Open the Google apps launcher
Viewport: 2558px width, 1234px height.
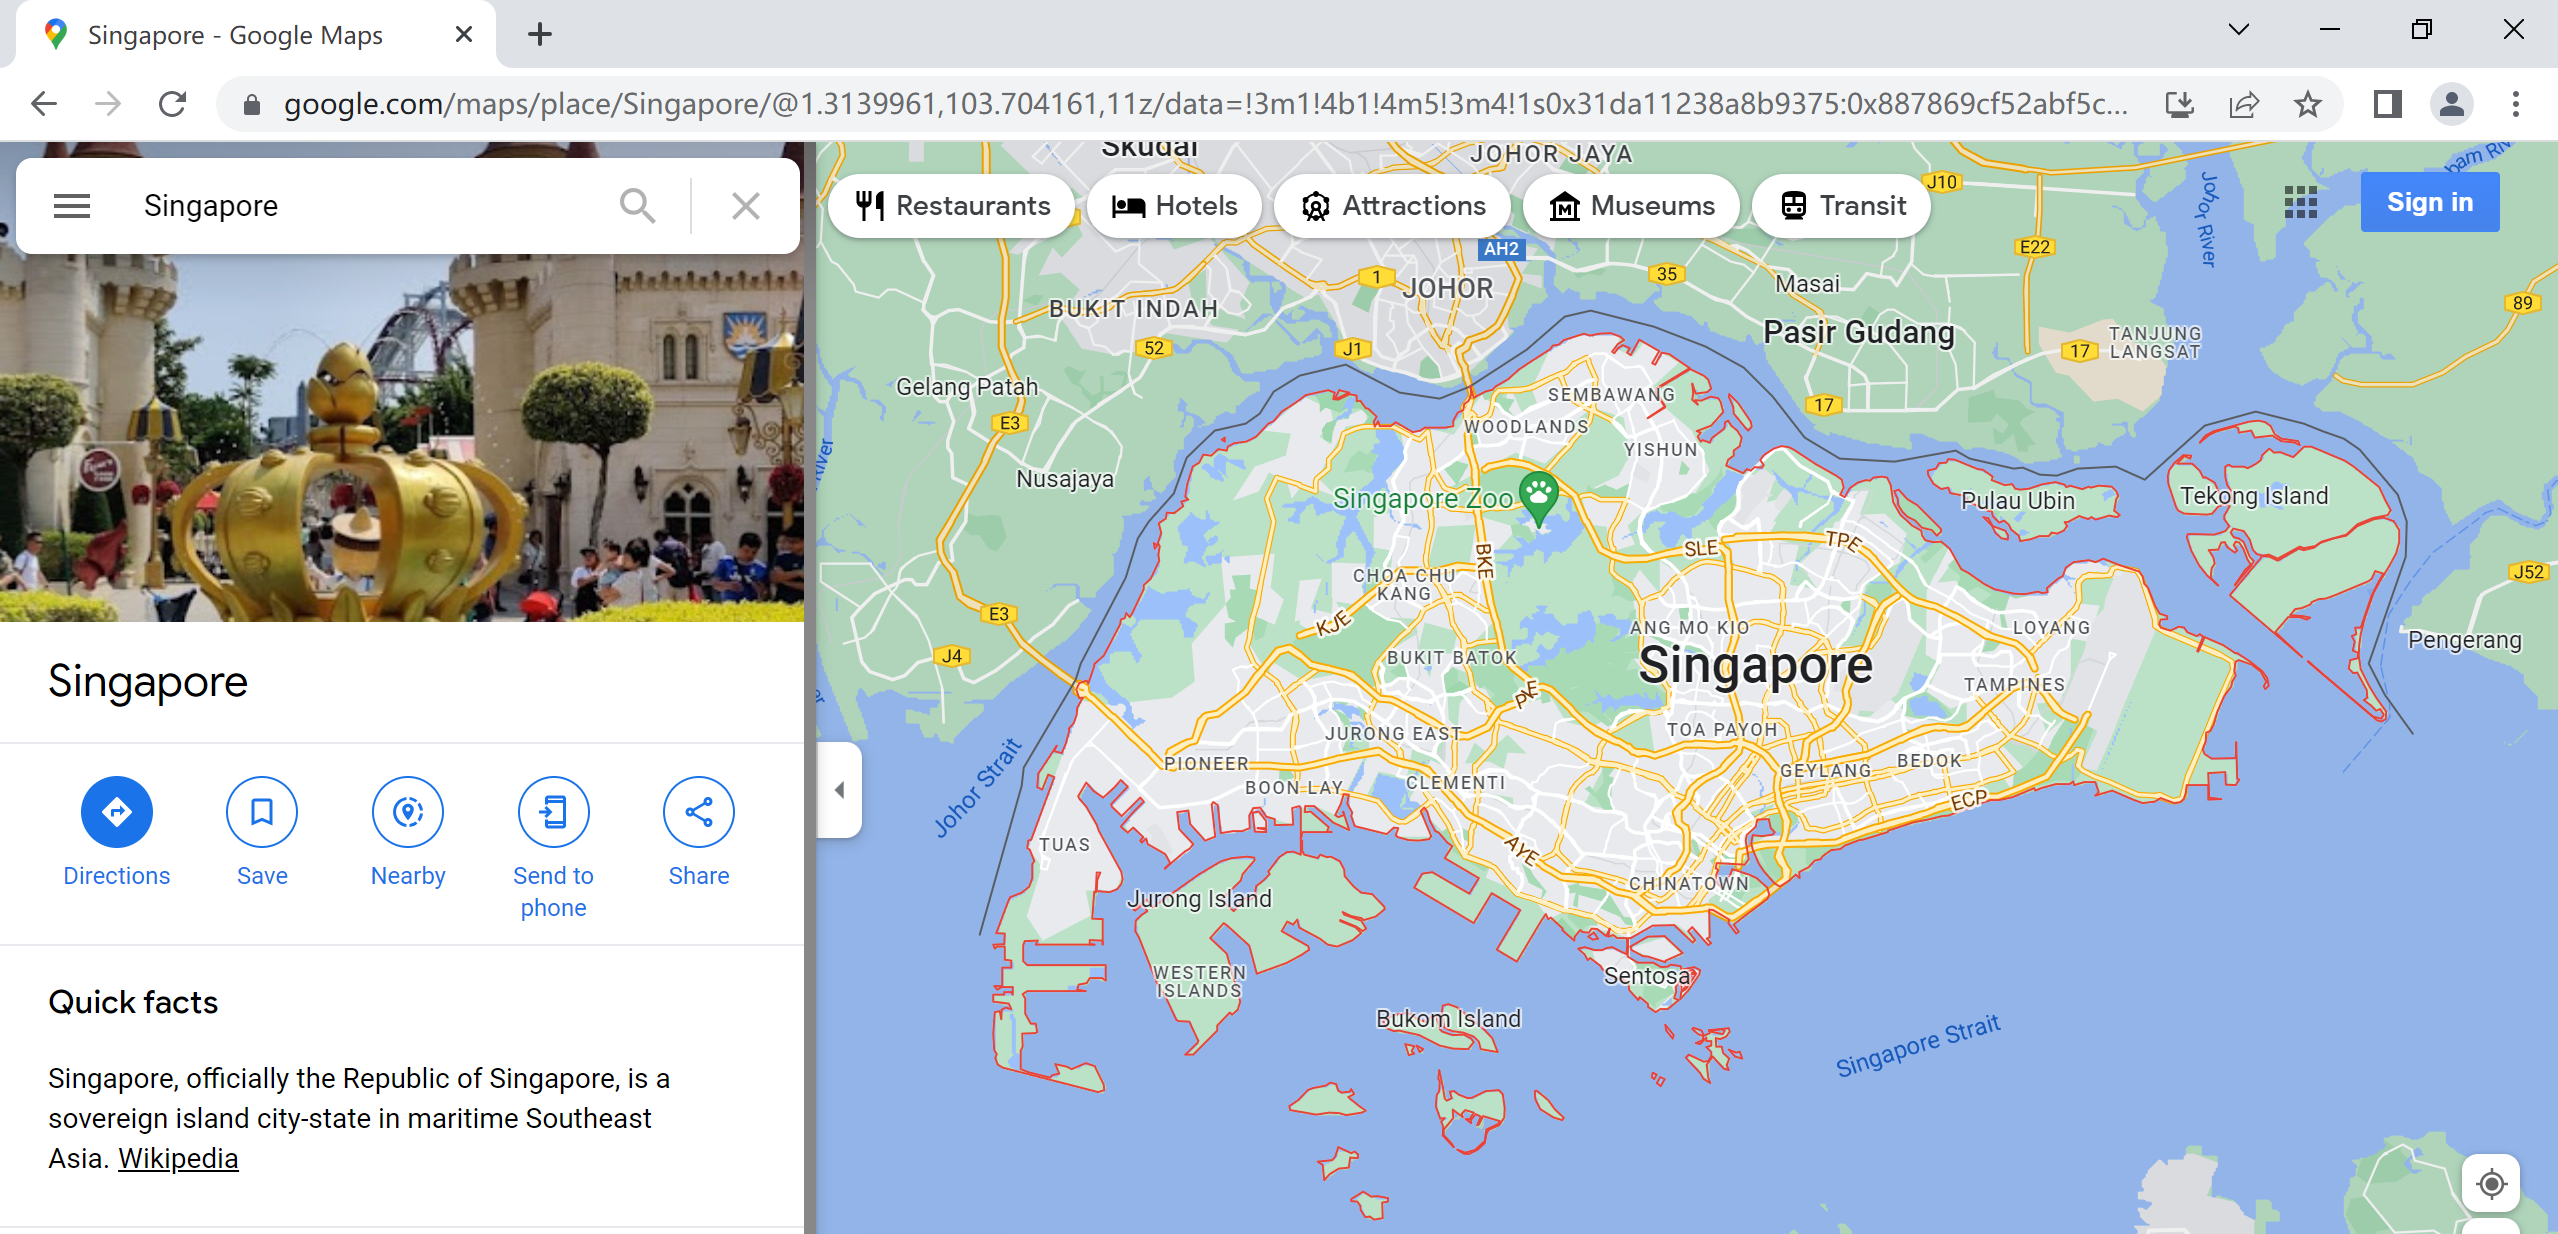(2300, 203)
